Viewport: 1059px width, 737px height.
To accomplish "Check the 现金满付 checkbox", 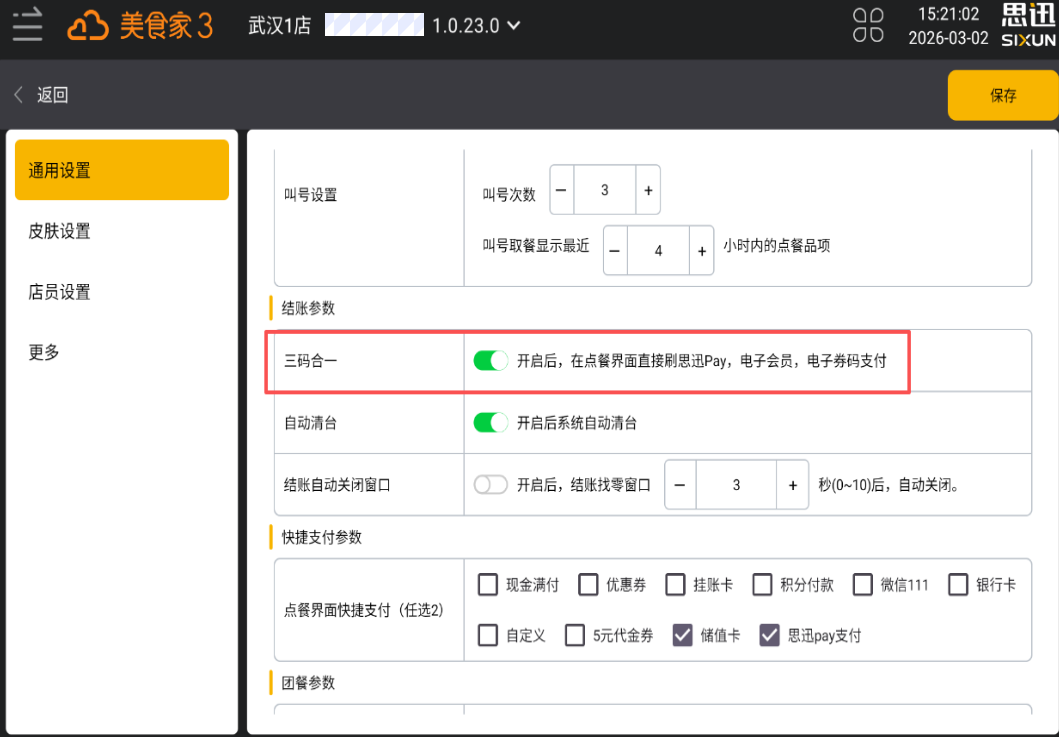I will (x=488, y=585).
